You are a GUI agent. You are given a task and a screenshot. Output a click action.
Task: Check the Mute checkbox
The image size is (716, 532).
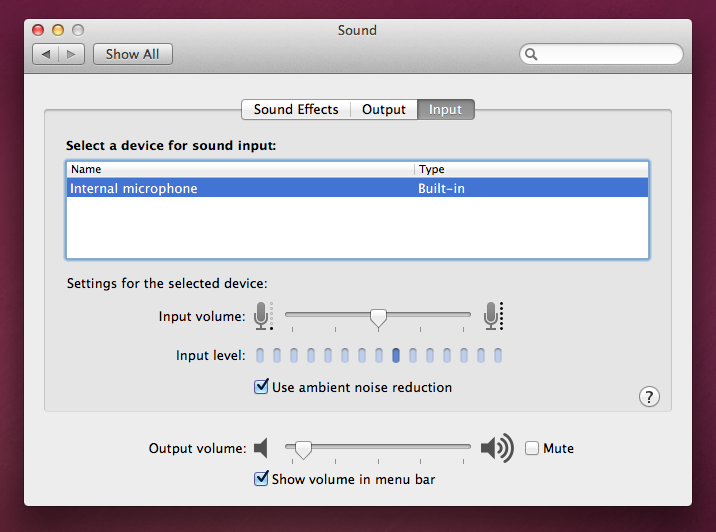click(532, 448)
